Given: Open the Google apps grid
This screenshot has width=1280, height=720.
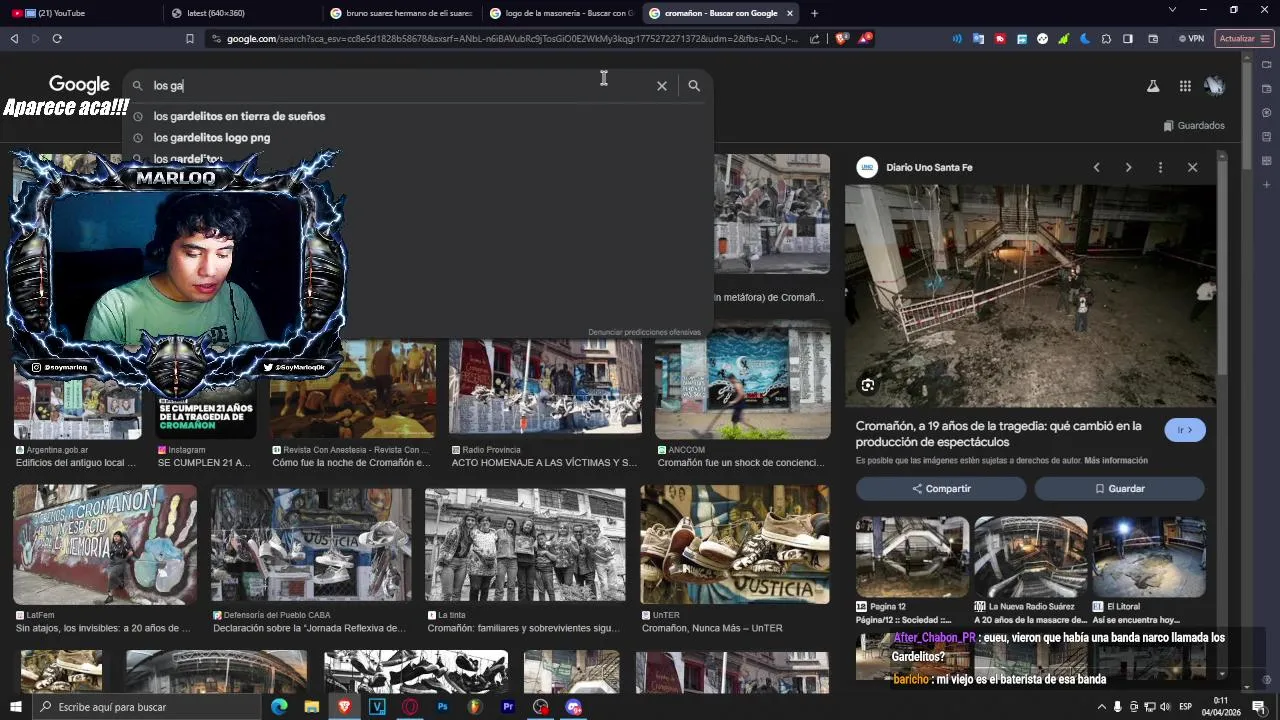Looking at the screenshot, I should [x=1185, y=86].
